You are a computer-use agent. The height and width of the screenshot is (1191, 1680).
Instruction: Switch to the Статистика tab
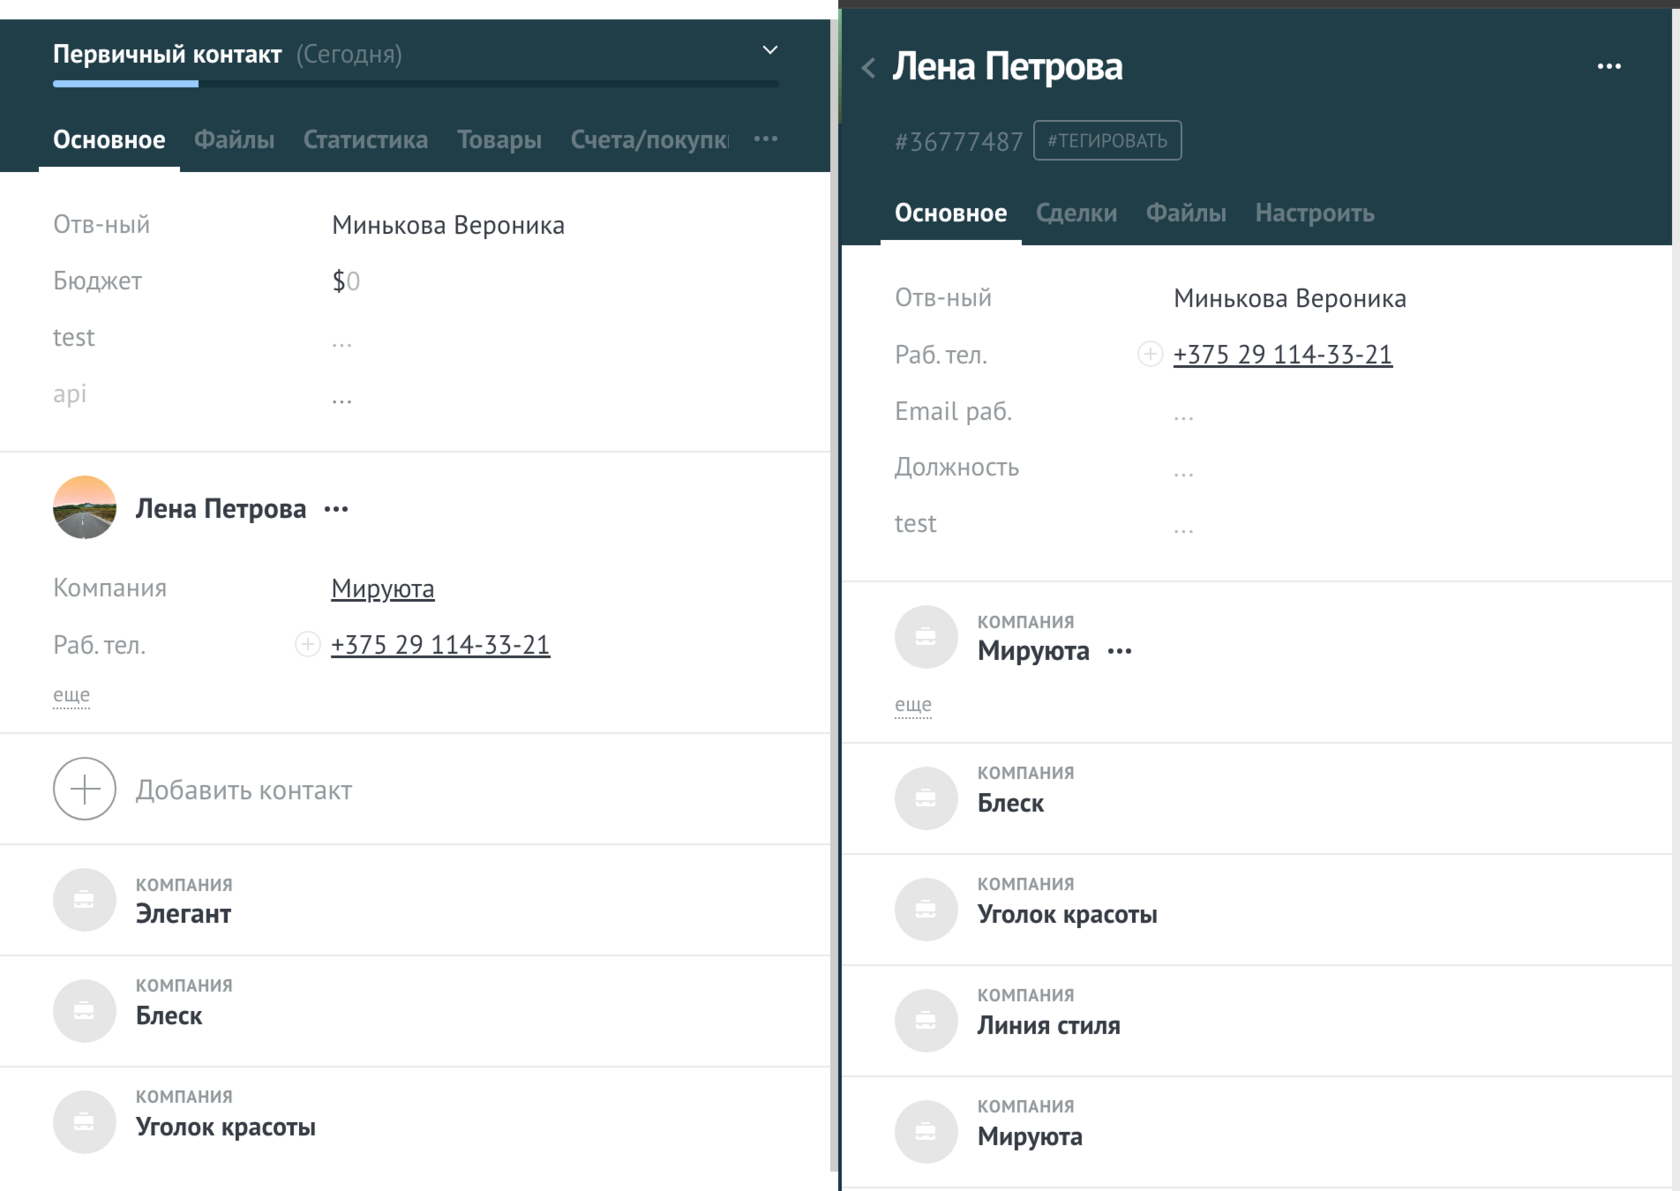coord(365,139)
